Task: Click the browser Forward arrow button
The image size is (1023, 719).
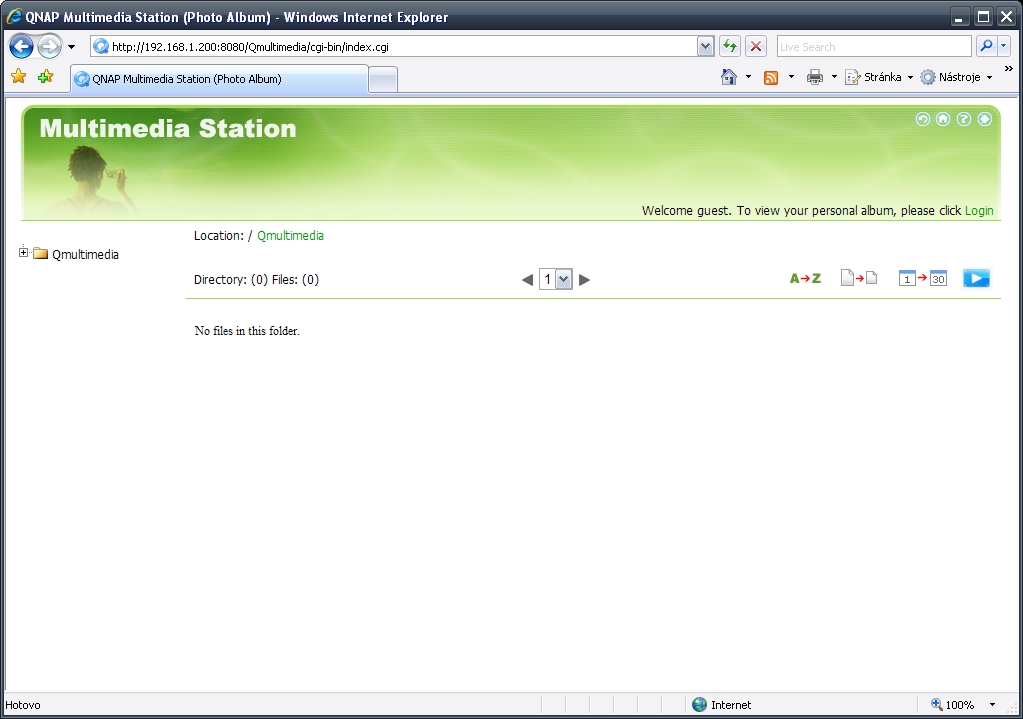Action: pos(49,47)
